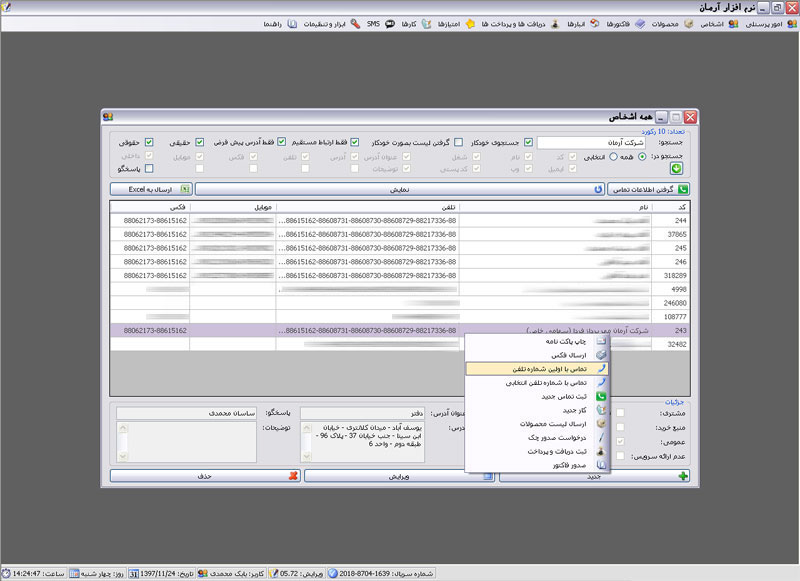The image size is (800, 581).
Task: Choose صدور فاکتور from the context menu
Action: pos(537,465)
